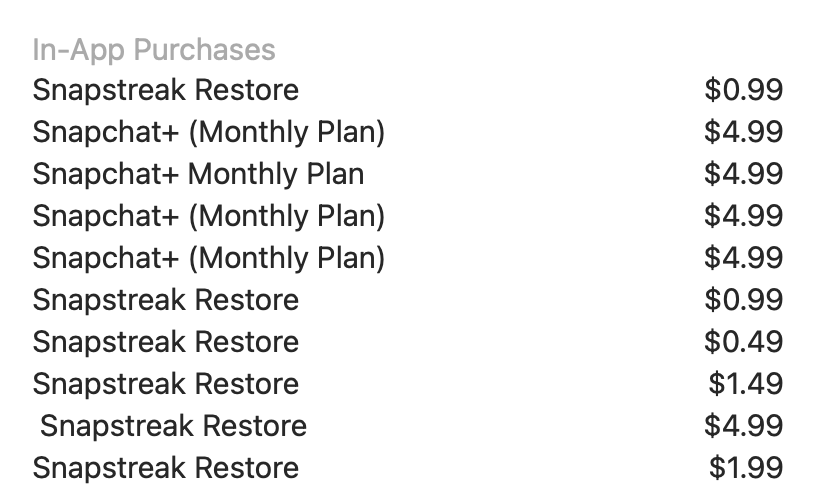The width and height of the screenshot is (828, 496).
Task: Click the $4.99 price beside Snapstreak Restore
Action: pyautogui.click(x=744, y=426)
